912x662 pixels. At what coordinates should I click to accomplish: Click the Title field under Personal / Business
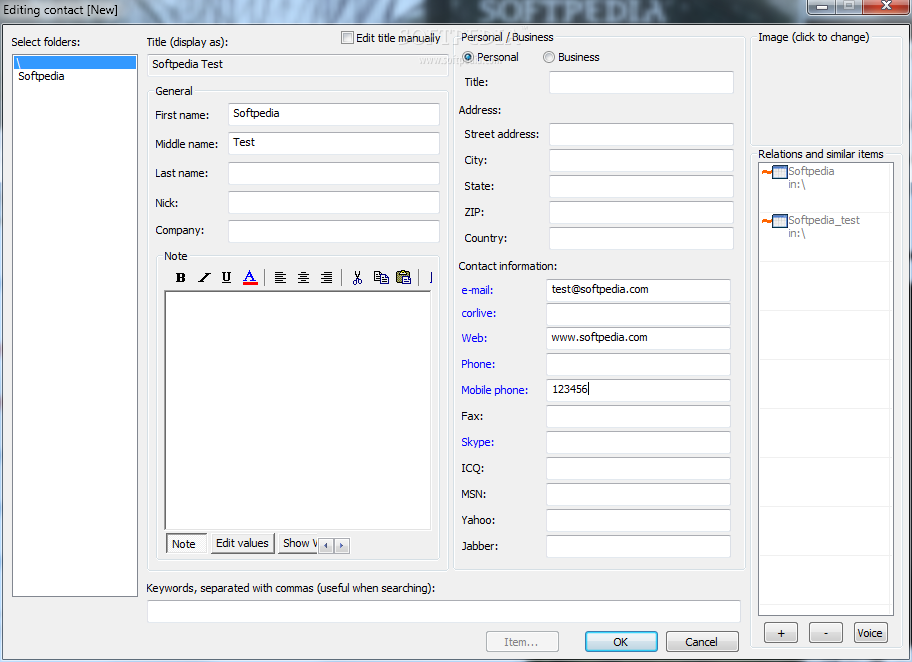[x=641, y=82]
